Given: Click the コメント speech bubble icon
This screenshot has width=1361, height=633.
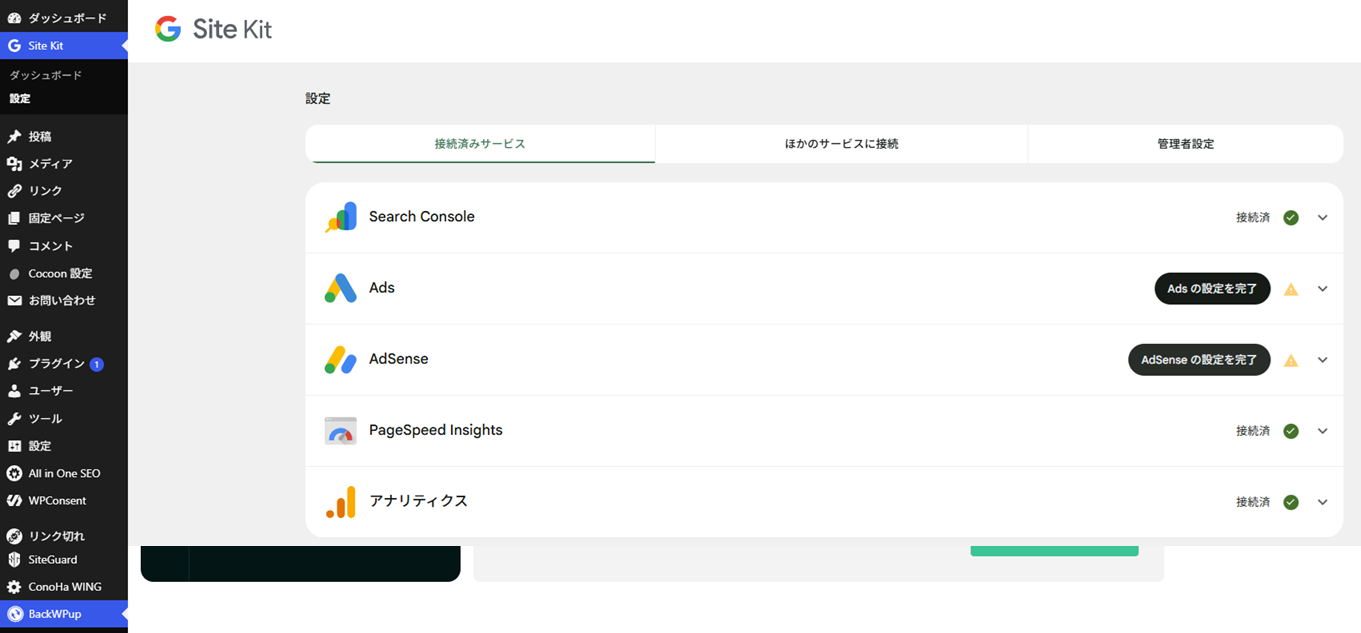Looking at the screenshot, I should tap(14, 245).
